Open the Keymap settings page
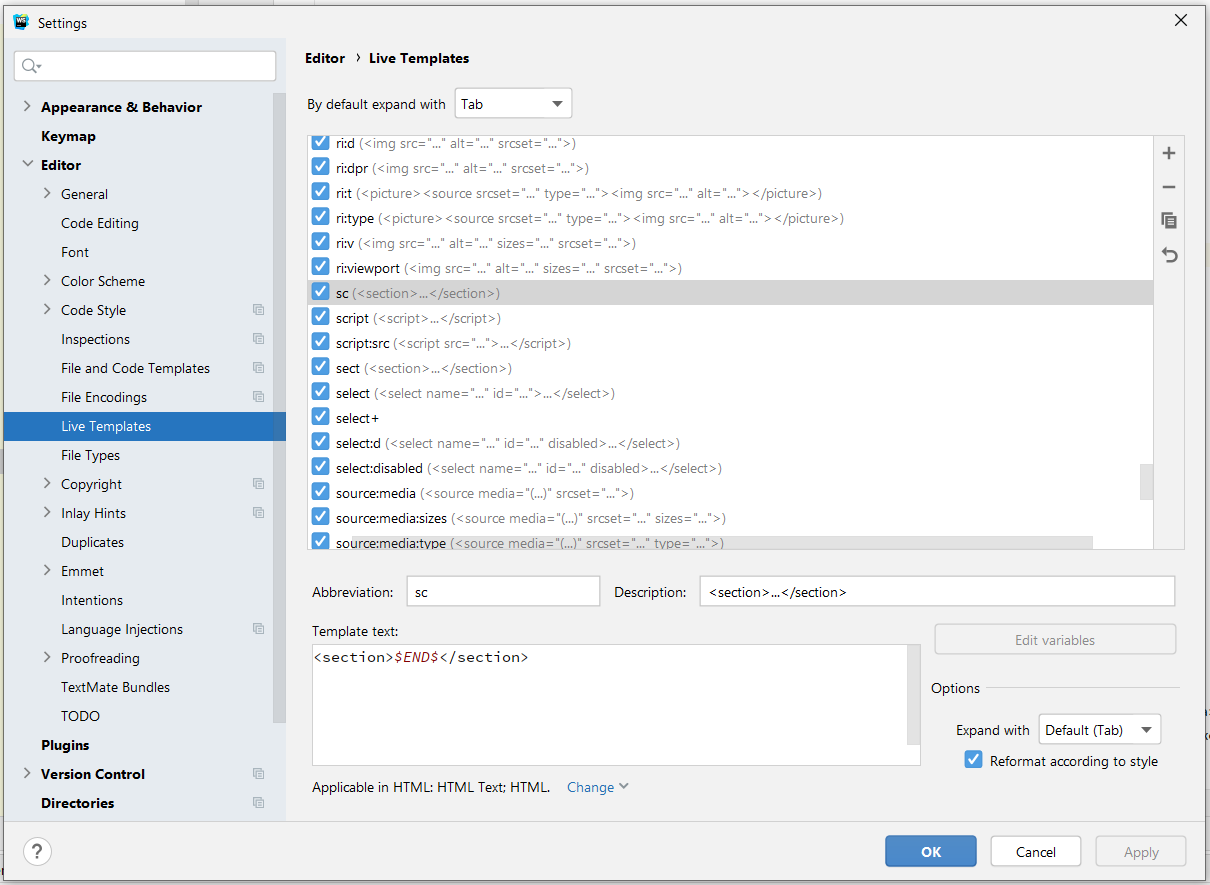The width and height of the screenshot is (1210, 885). click(68, 136)
